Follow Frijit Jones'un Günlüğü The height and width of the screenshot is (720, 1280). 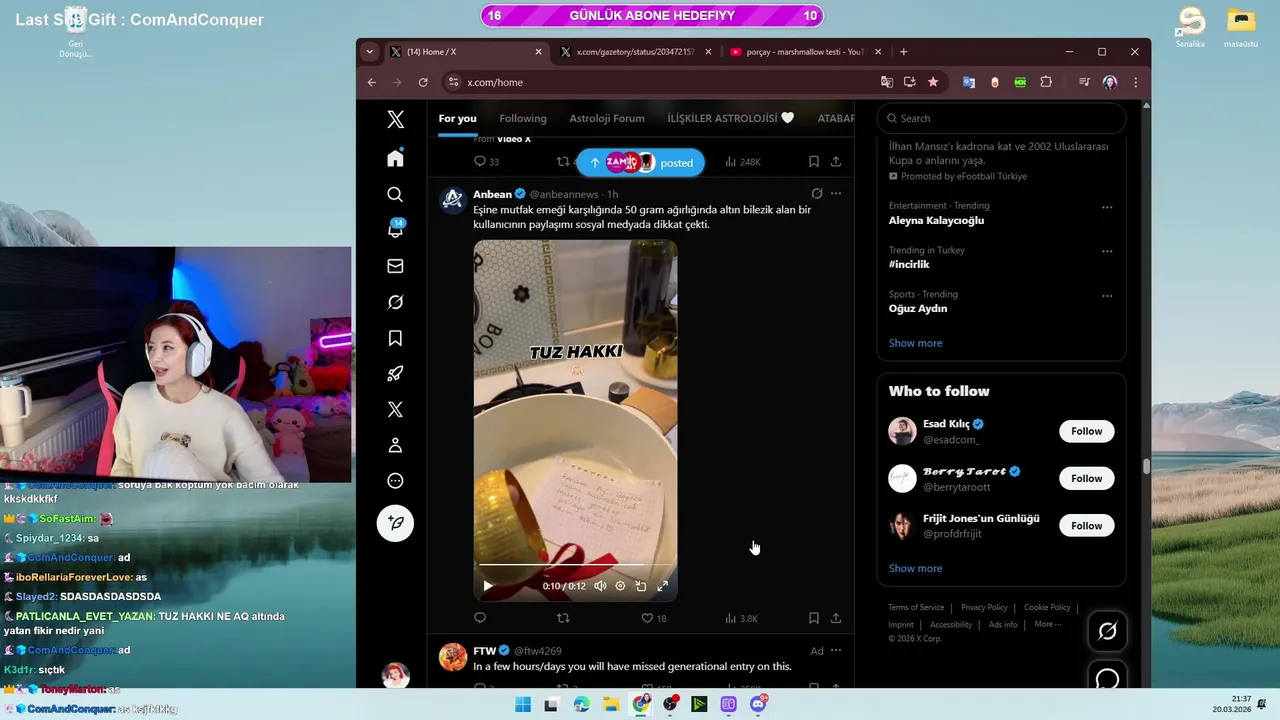click(1086, 525)
